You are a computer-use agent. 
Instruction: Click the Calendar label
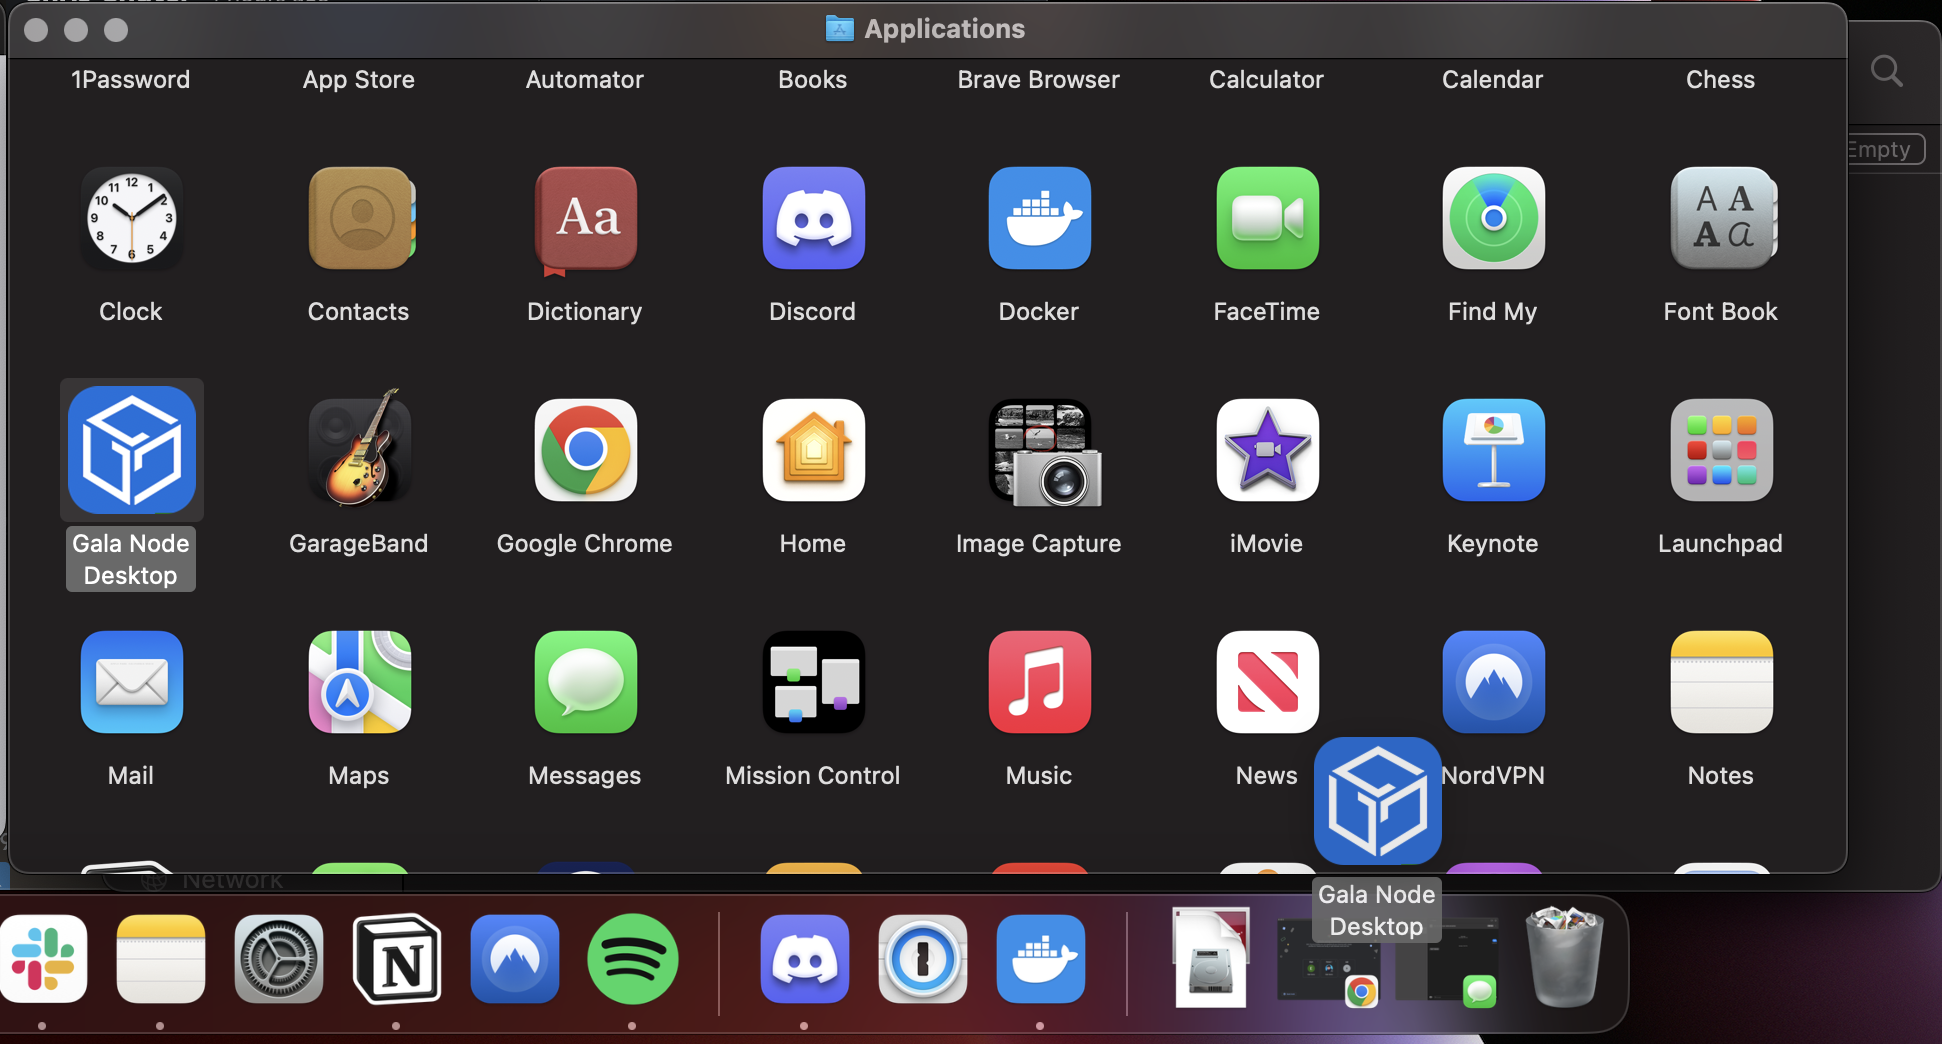point(1493,80)
